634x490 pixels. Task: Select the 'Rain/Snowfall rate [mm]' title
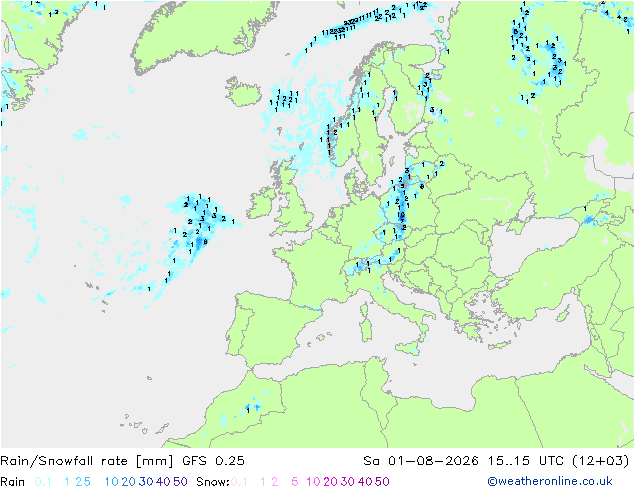point(87,461)
